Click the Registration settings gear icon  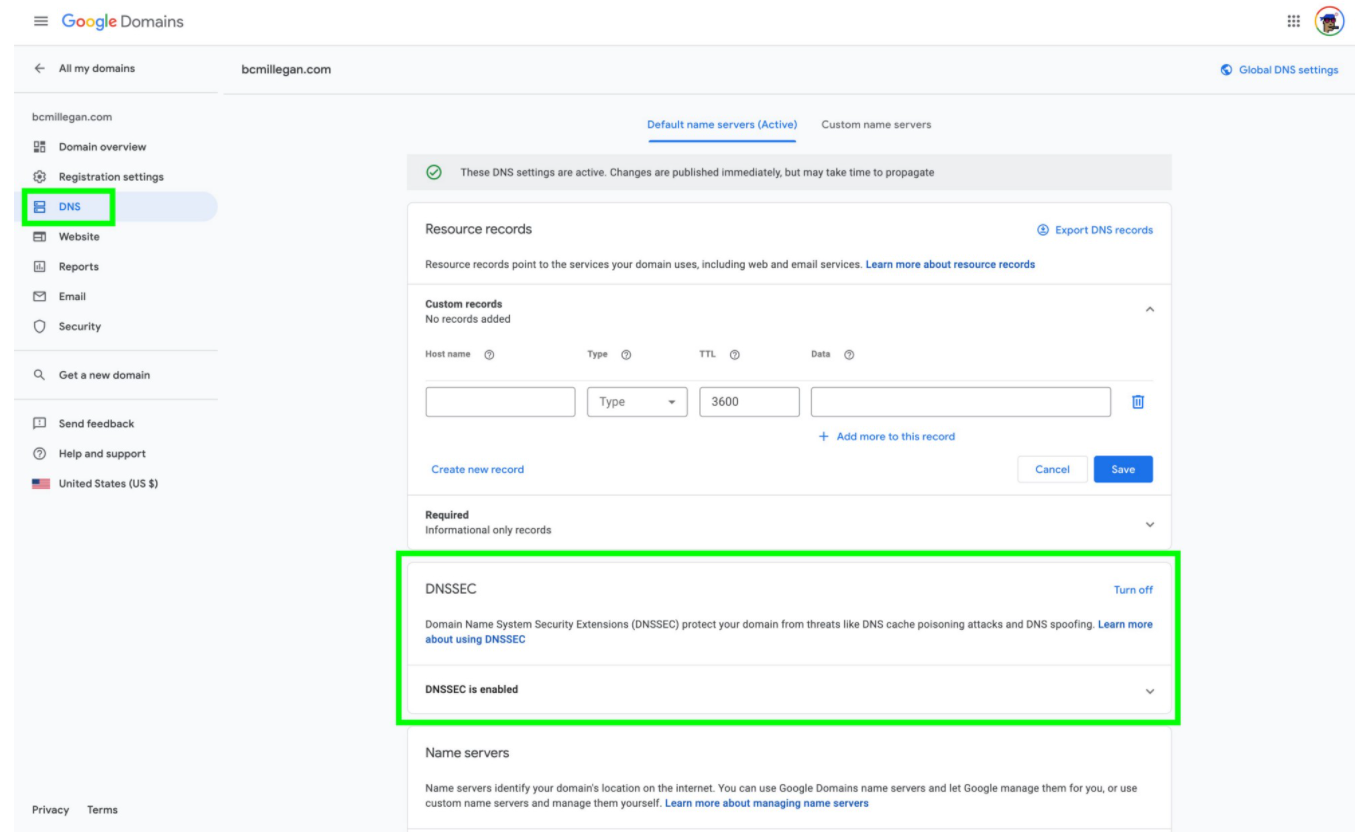(x=40, y=177)
